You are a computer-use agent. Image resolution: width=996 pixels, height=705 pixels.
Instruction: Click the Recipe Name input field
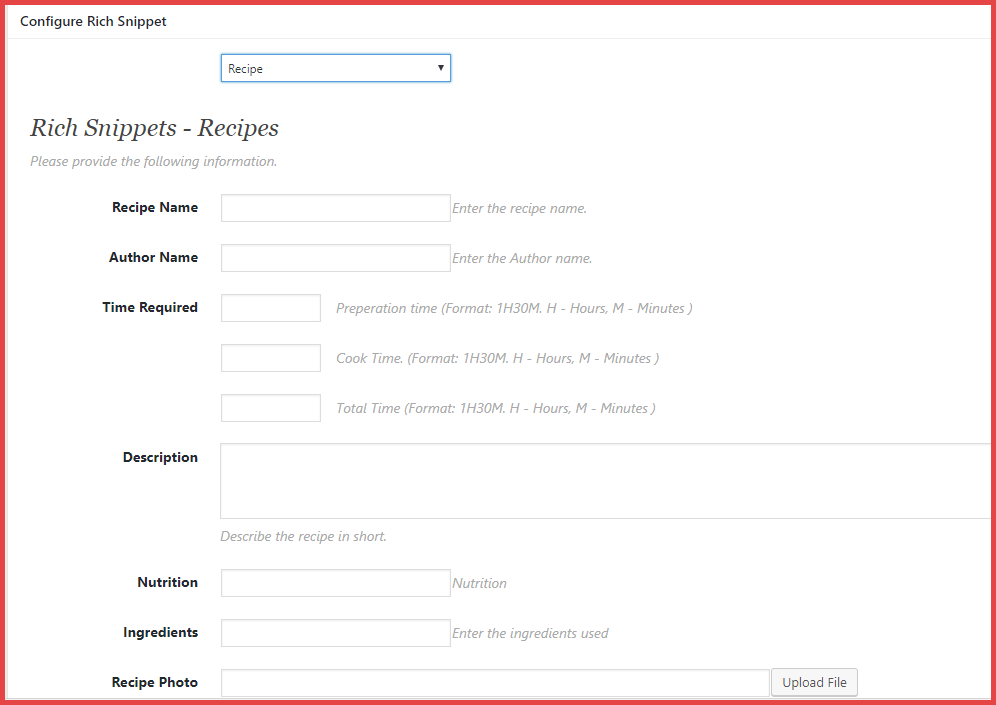(335, 208)
